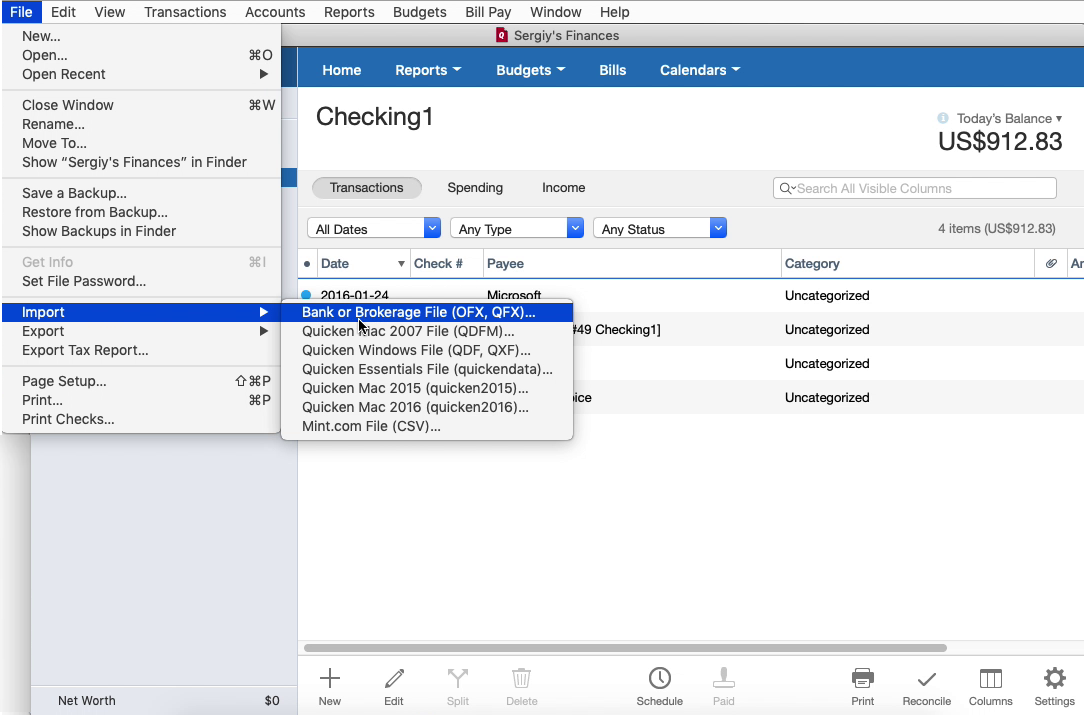This screenshot has height=715, width=1084.
Task: Choose Print Checks menu item
Action: (x=142, y=419)
